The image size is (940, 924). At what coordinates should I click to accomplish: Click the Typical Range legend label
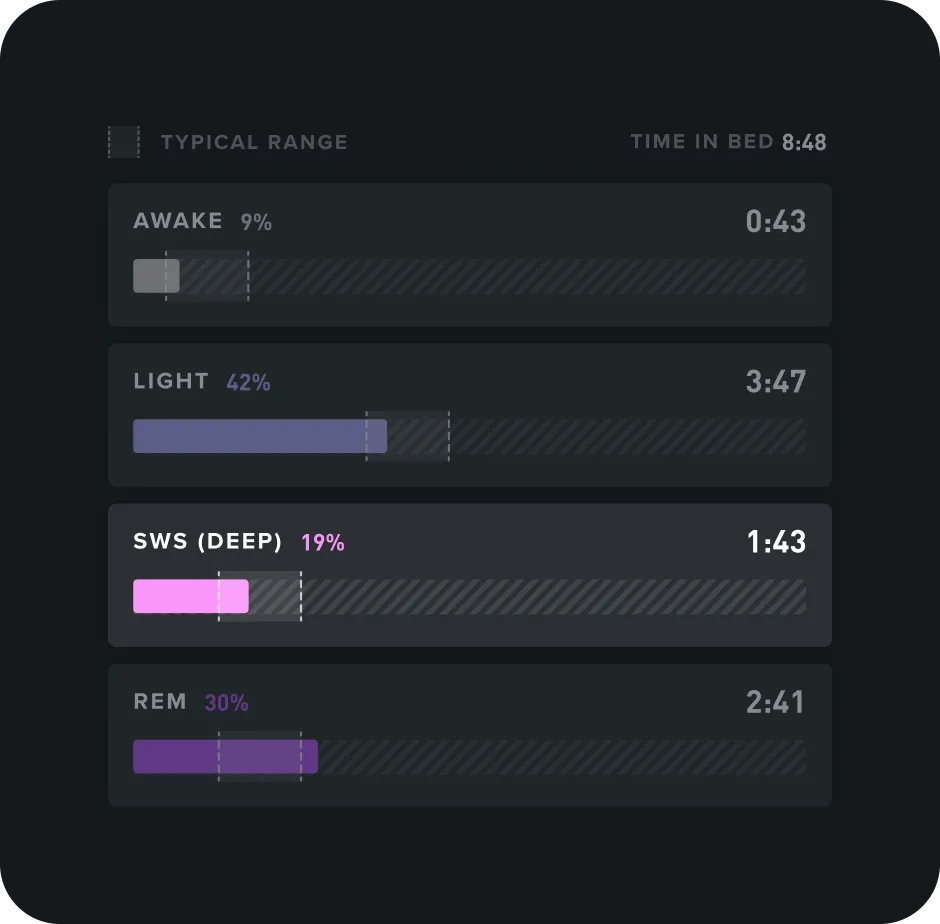[254, 142]
